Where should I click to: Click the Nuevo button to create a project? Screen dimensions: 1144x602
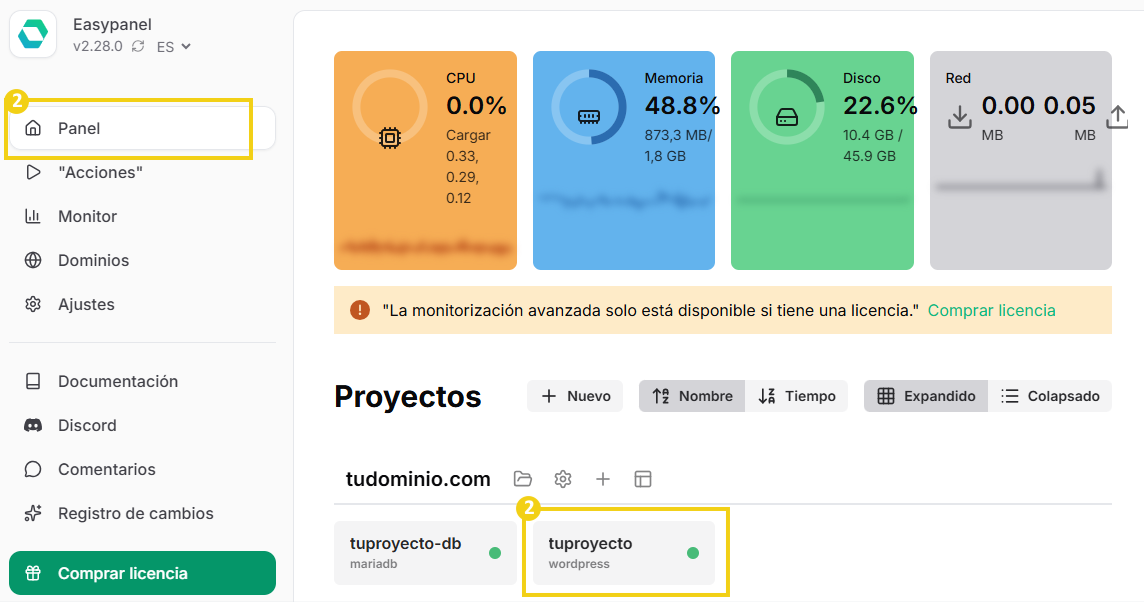[x=575, y=396]
